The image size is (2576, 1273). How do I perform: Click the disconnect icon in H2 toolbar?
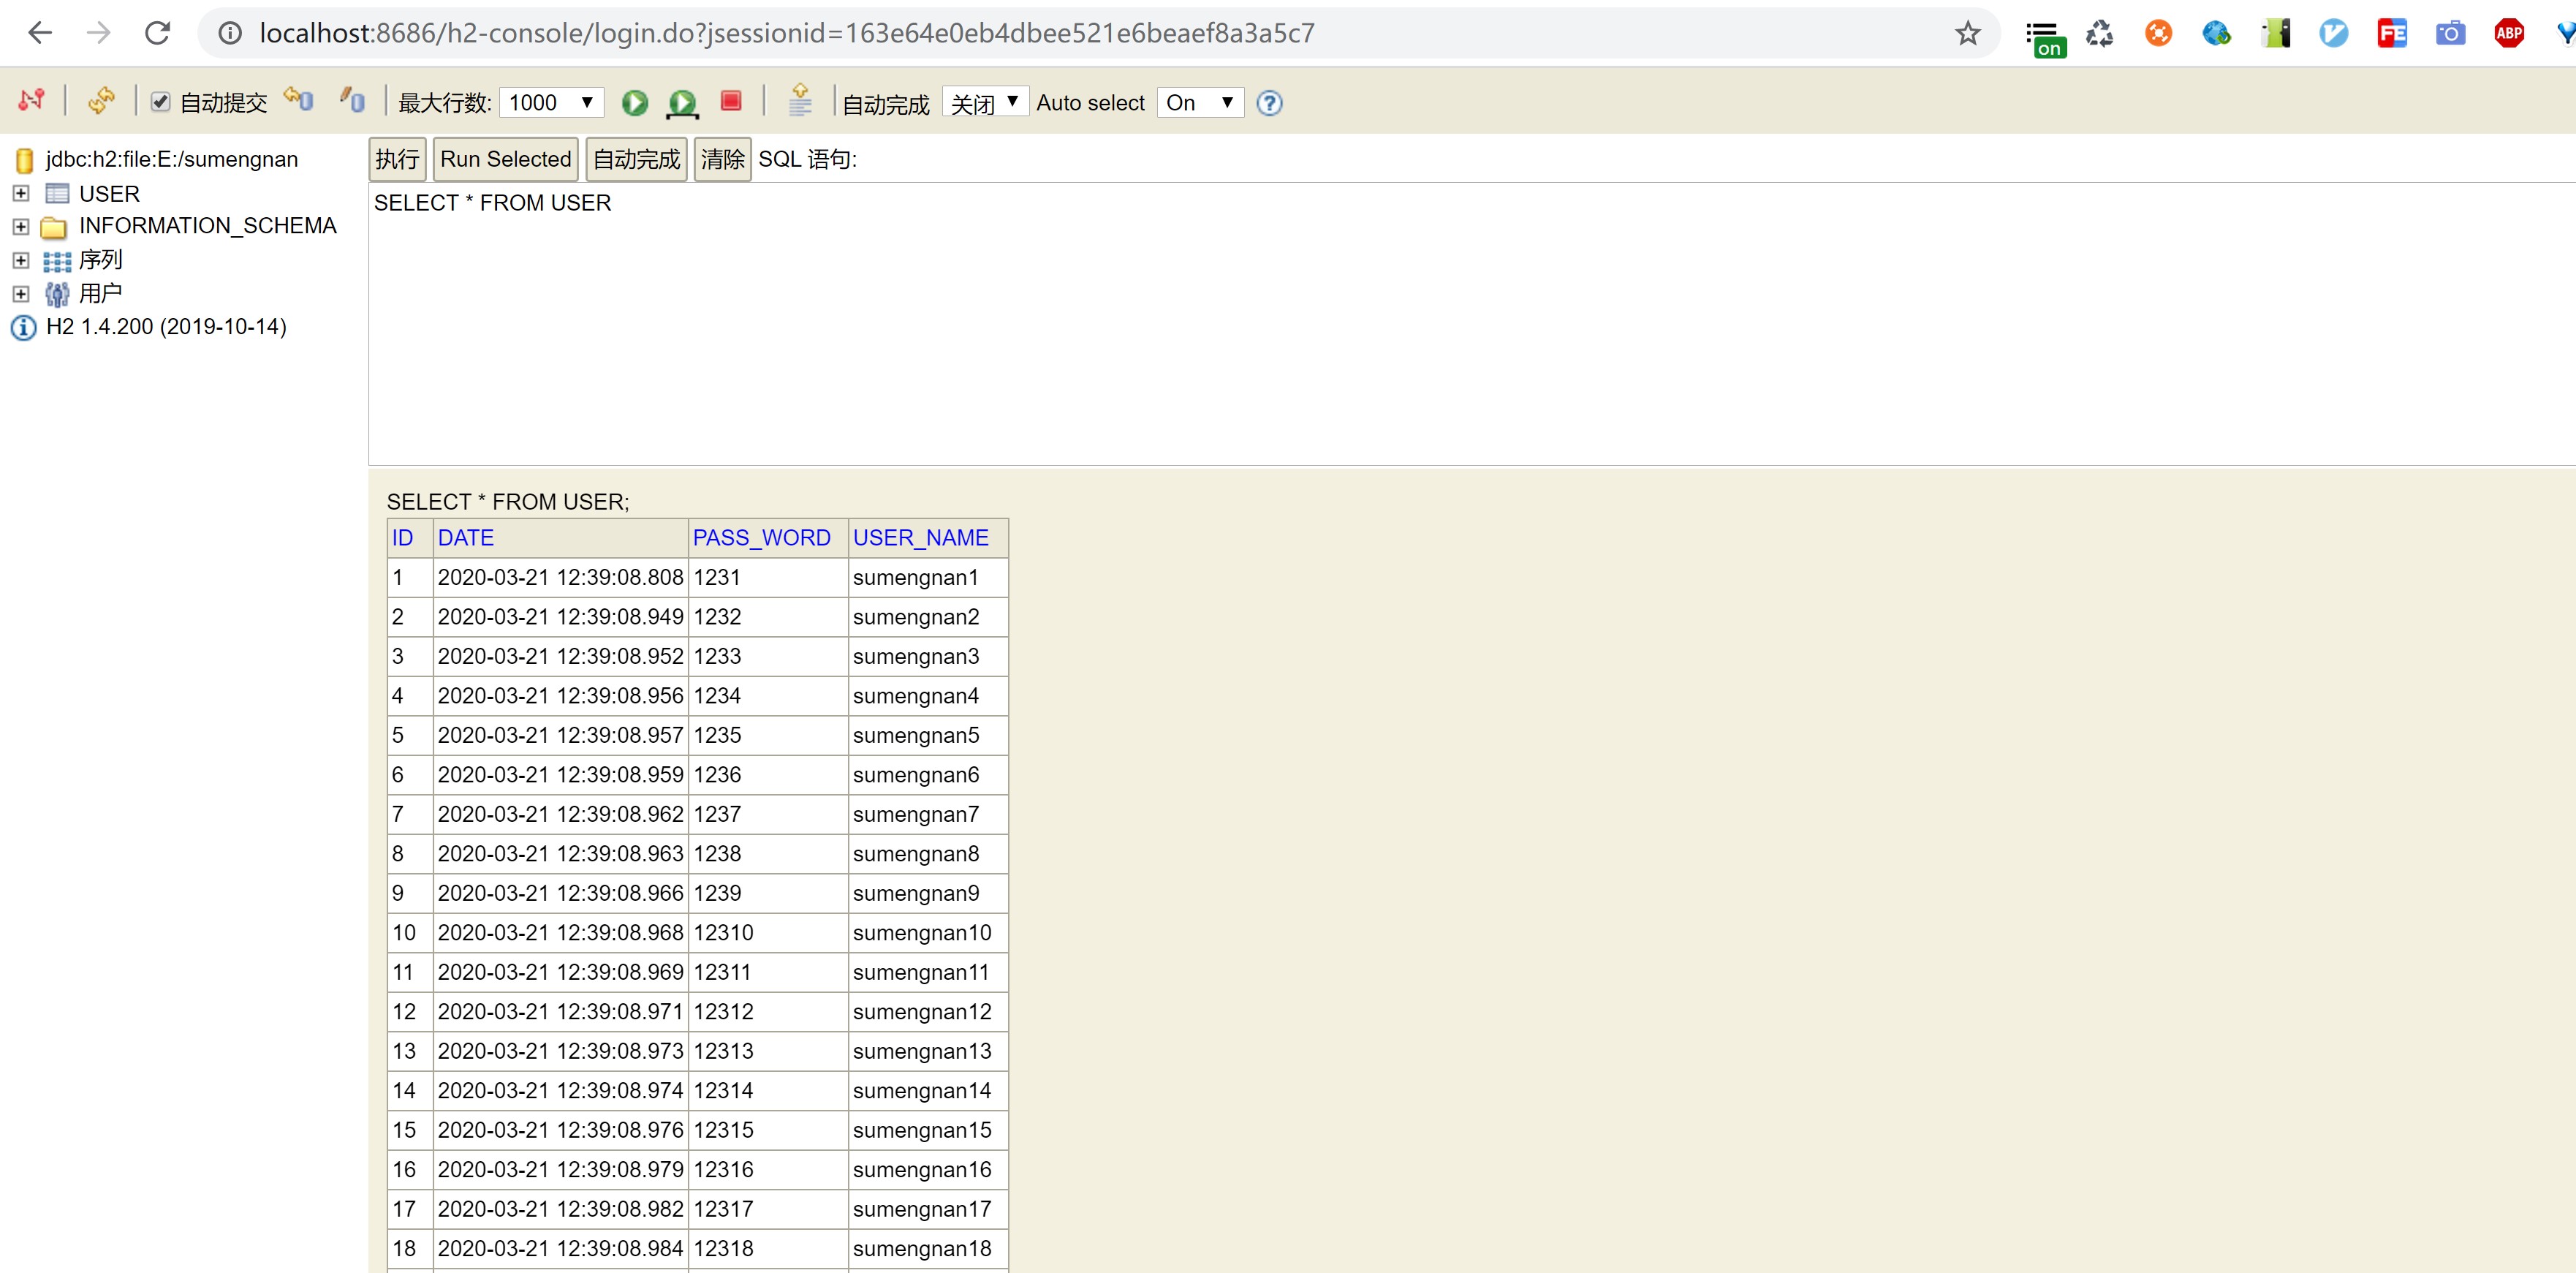click(x=31, y=101)
